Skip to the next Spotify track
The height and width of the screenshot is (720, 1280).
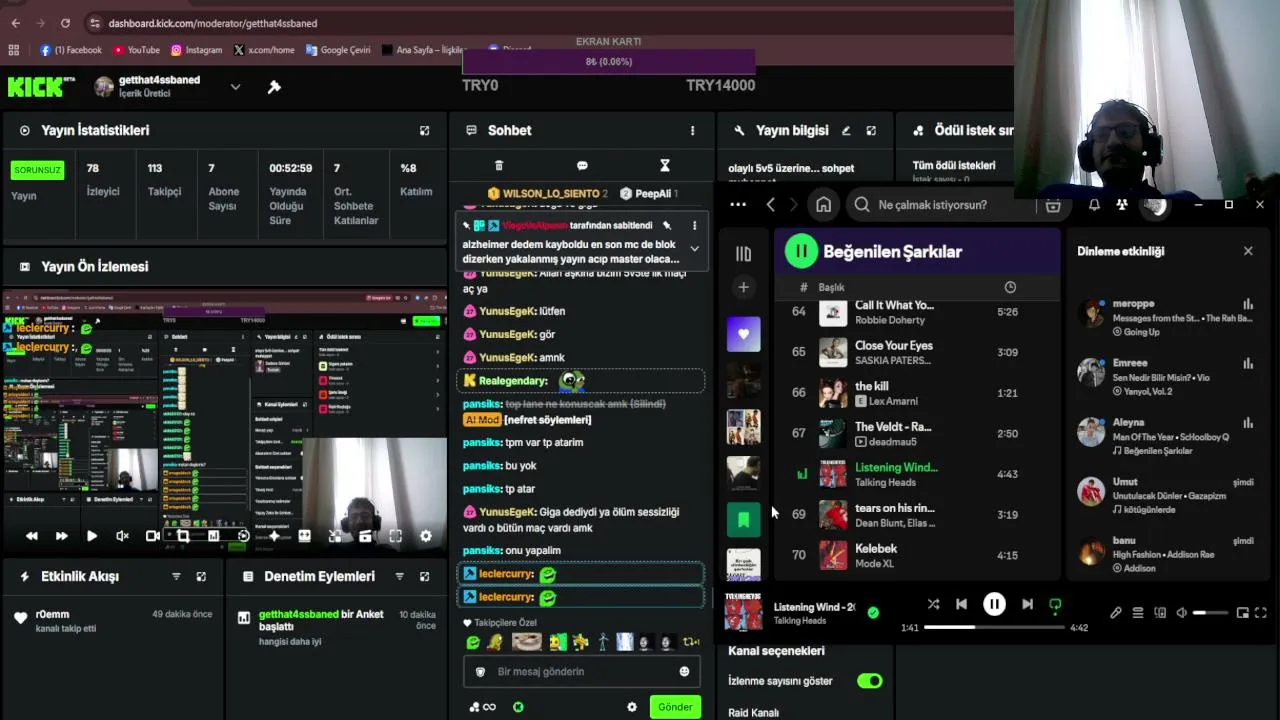click(1027, 604)
